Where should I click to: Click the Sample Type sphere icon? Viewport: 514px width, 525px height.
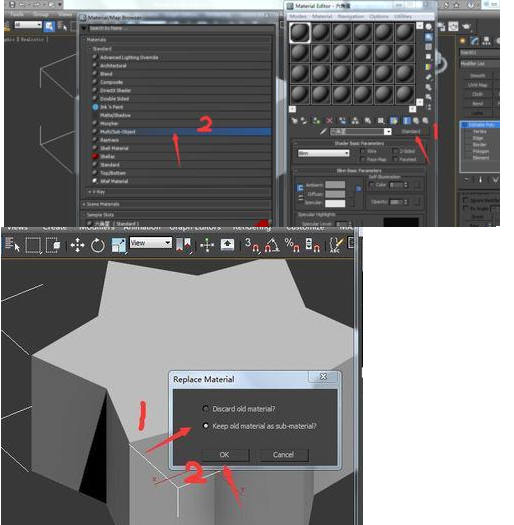429,27
